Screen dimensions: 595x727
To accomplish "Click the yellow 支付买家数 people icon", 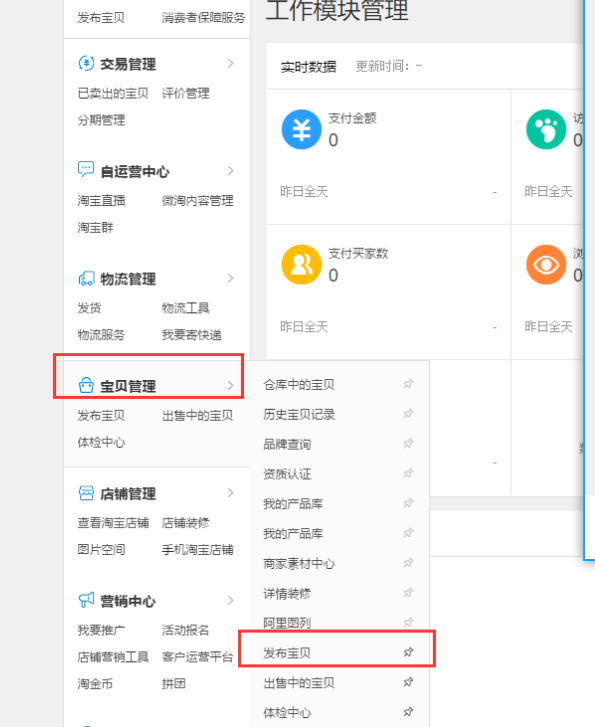I will click(x=301, y=265).
